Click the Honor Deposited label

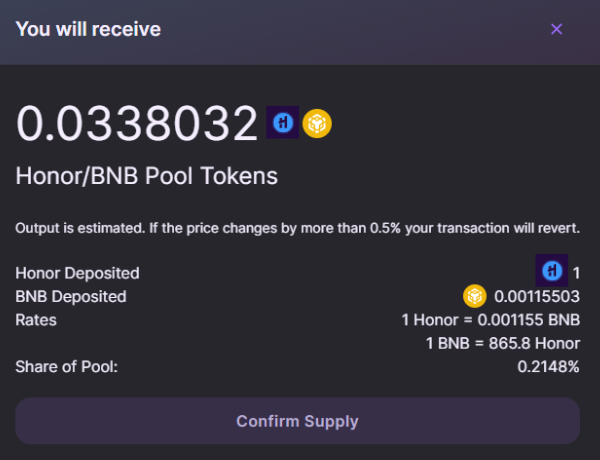click(77, 272)
